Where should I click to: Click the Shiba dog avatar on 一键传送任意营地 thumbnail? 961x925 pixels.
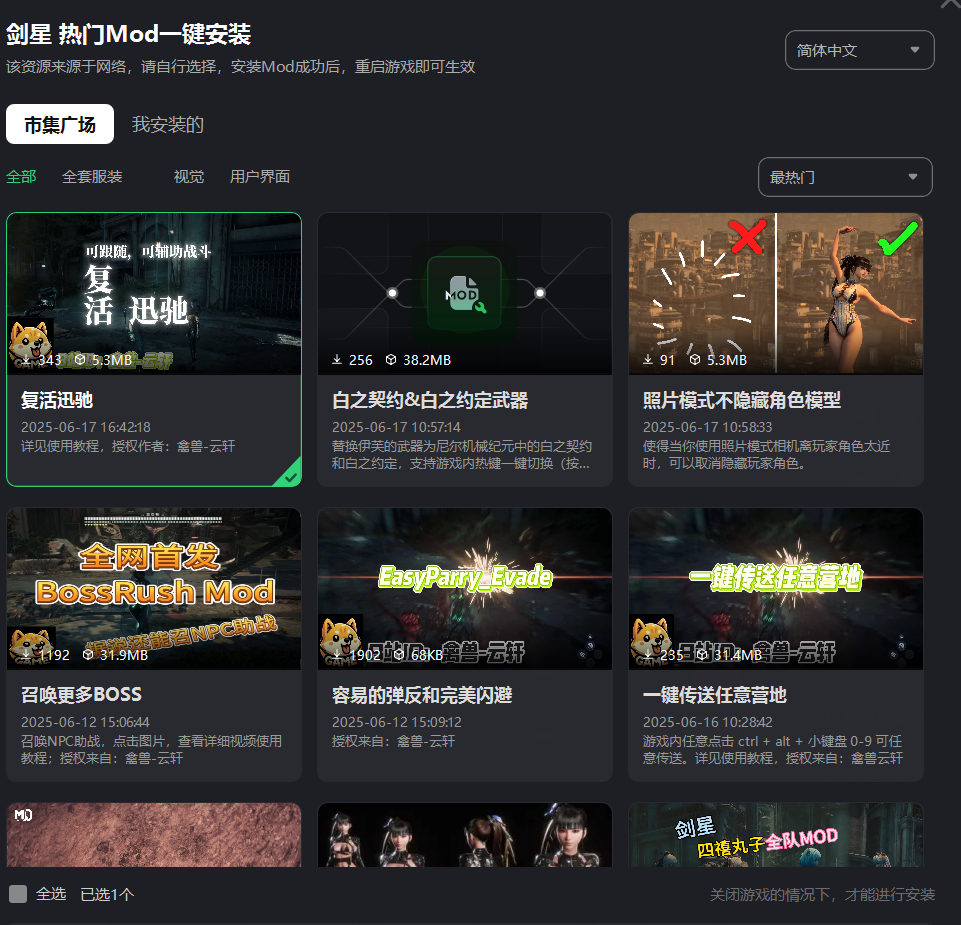tap(651, 641)
